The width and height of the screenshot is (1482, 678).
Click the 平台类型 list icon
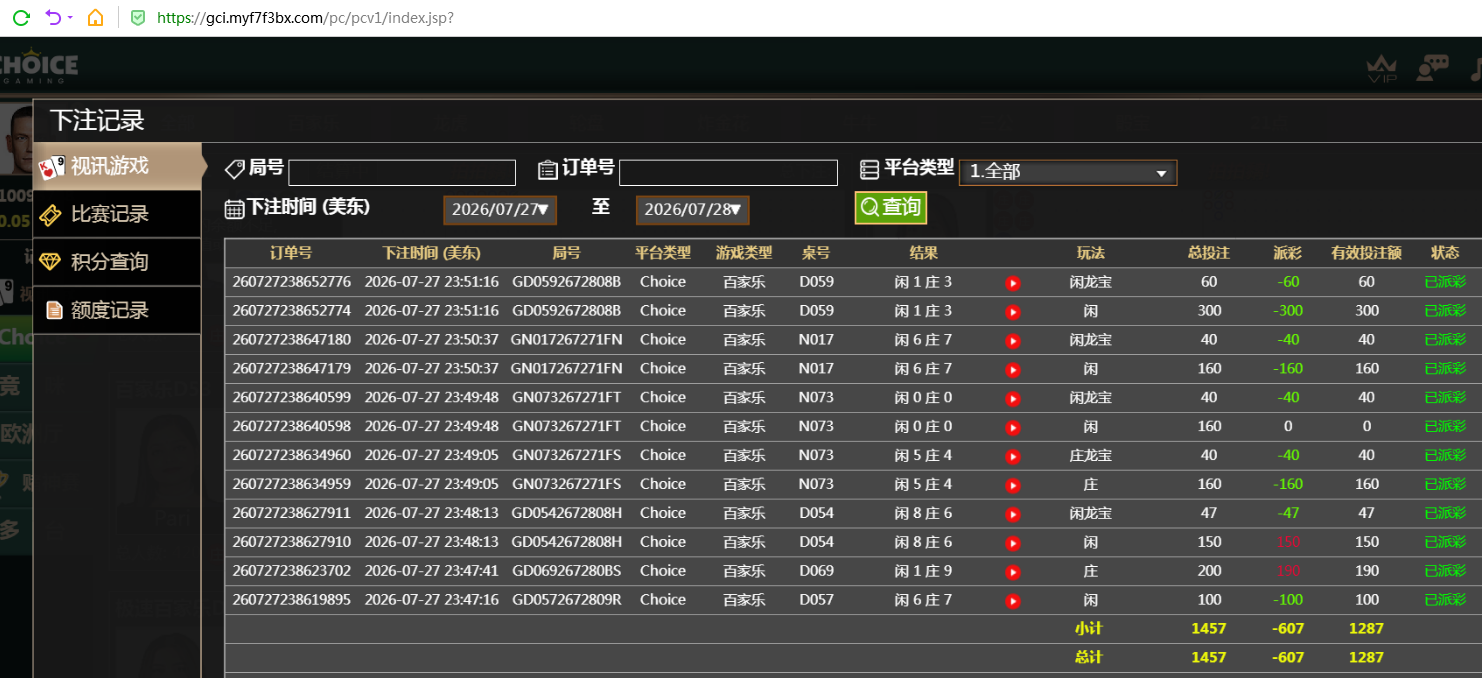tap(870, 170)
